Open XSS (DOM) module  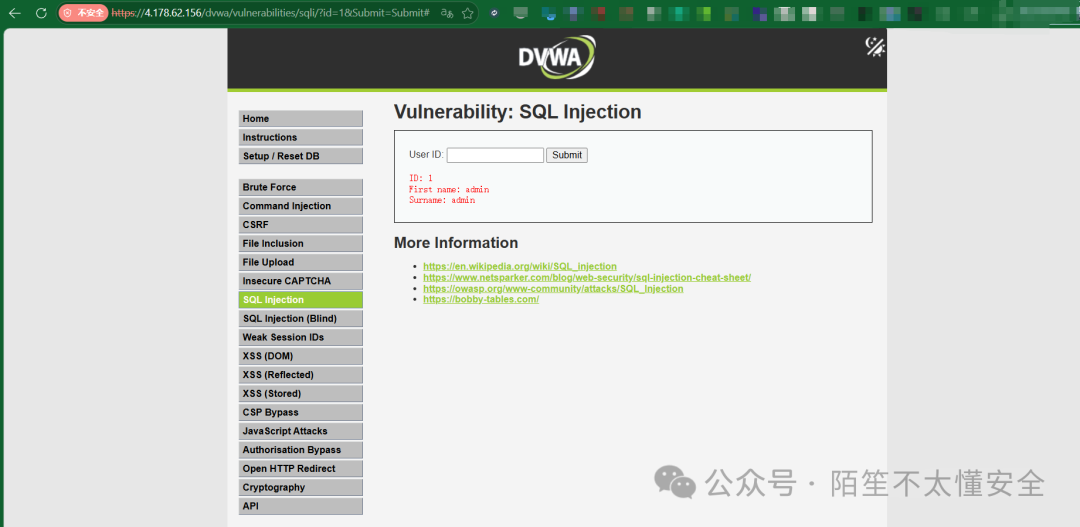click(300, 356)
